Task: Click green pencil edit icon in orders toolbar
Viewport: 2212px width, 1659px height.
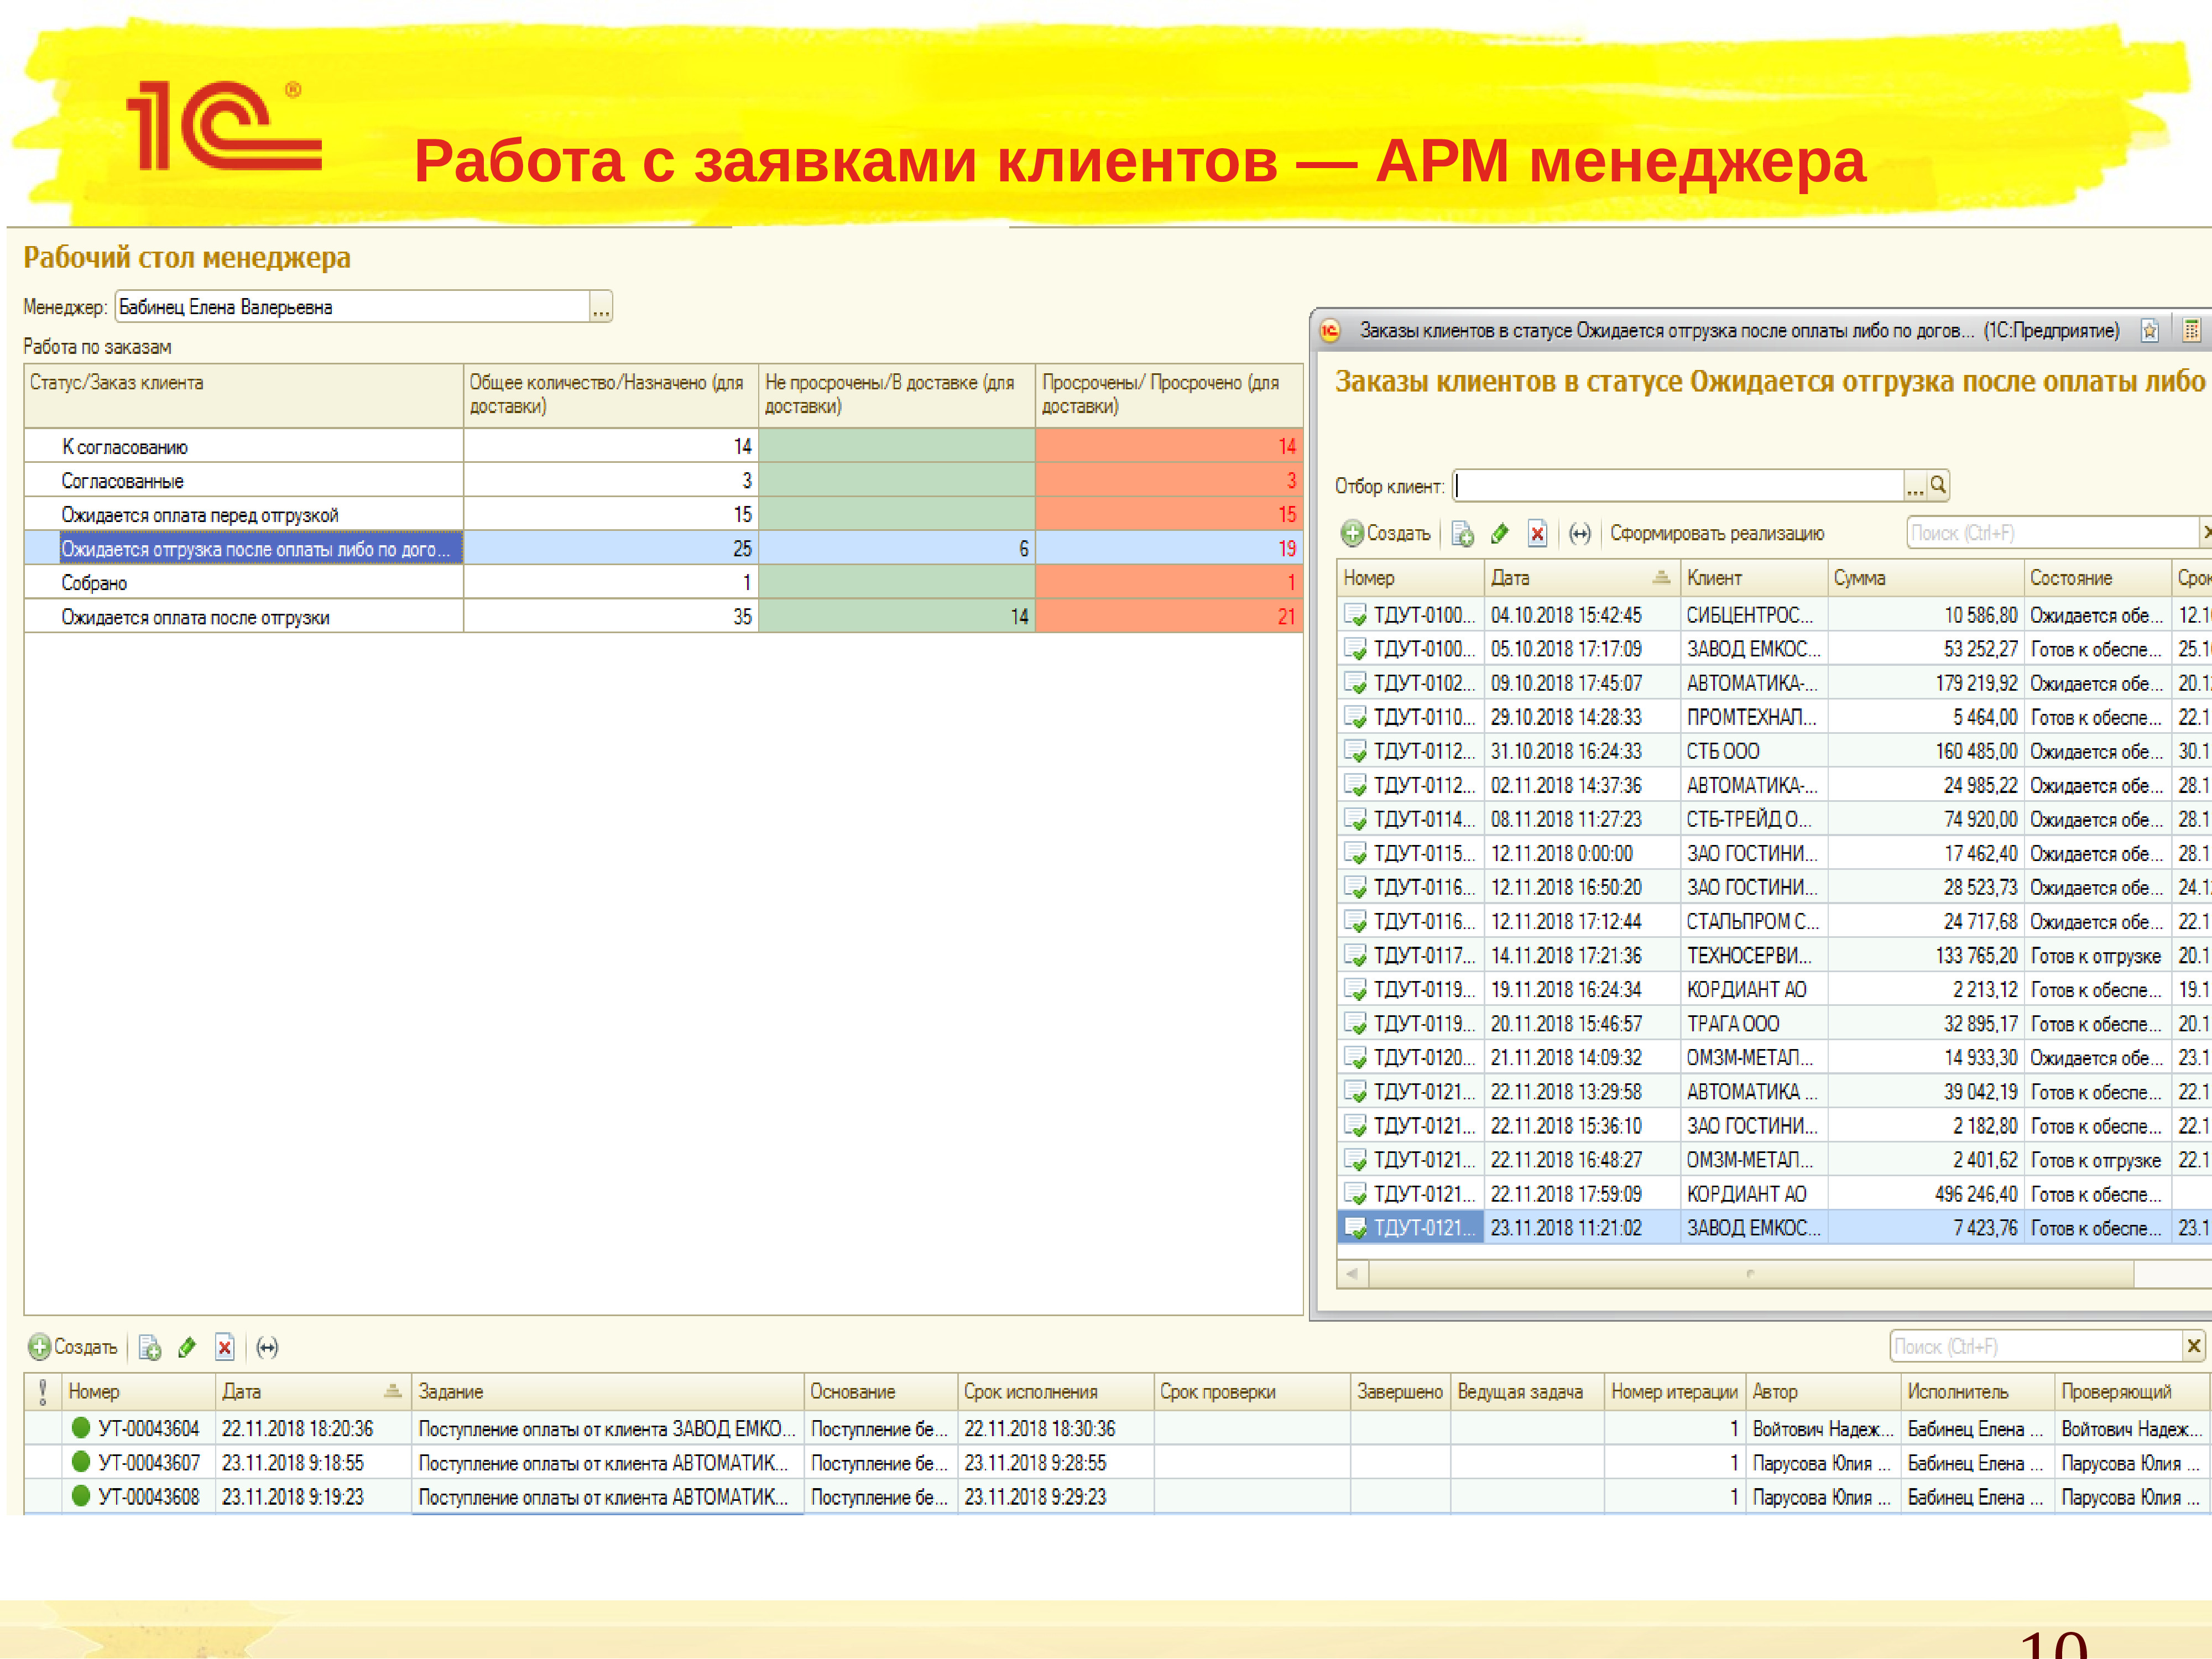Action: click(1499, 534)
